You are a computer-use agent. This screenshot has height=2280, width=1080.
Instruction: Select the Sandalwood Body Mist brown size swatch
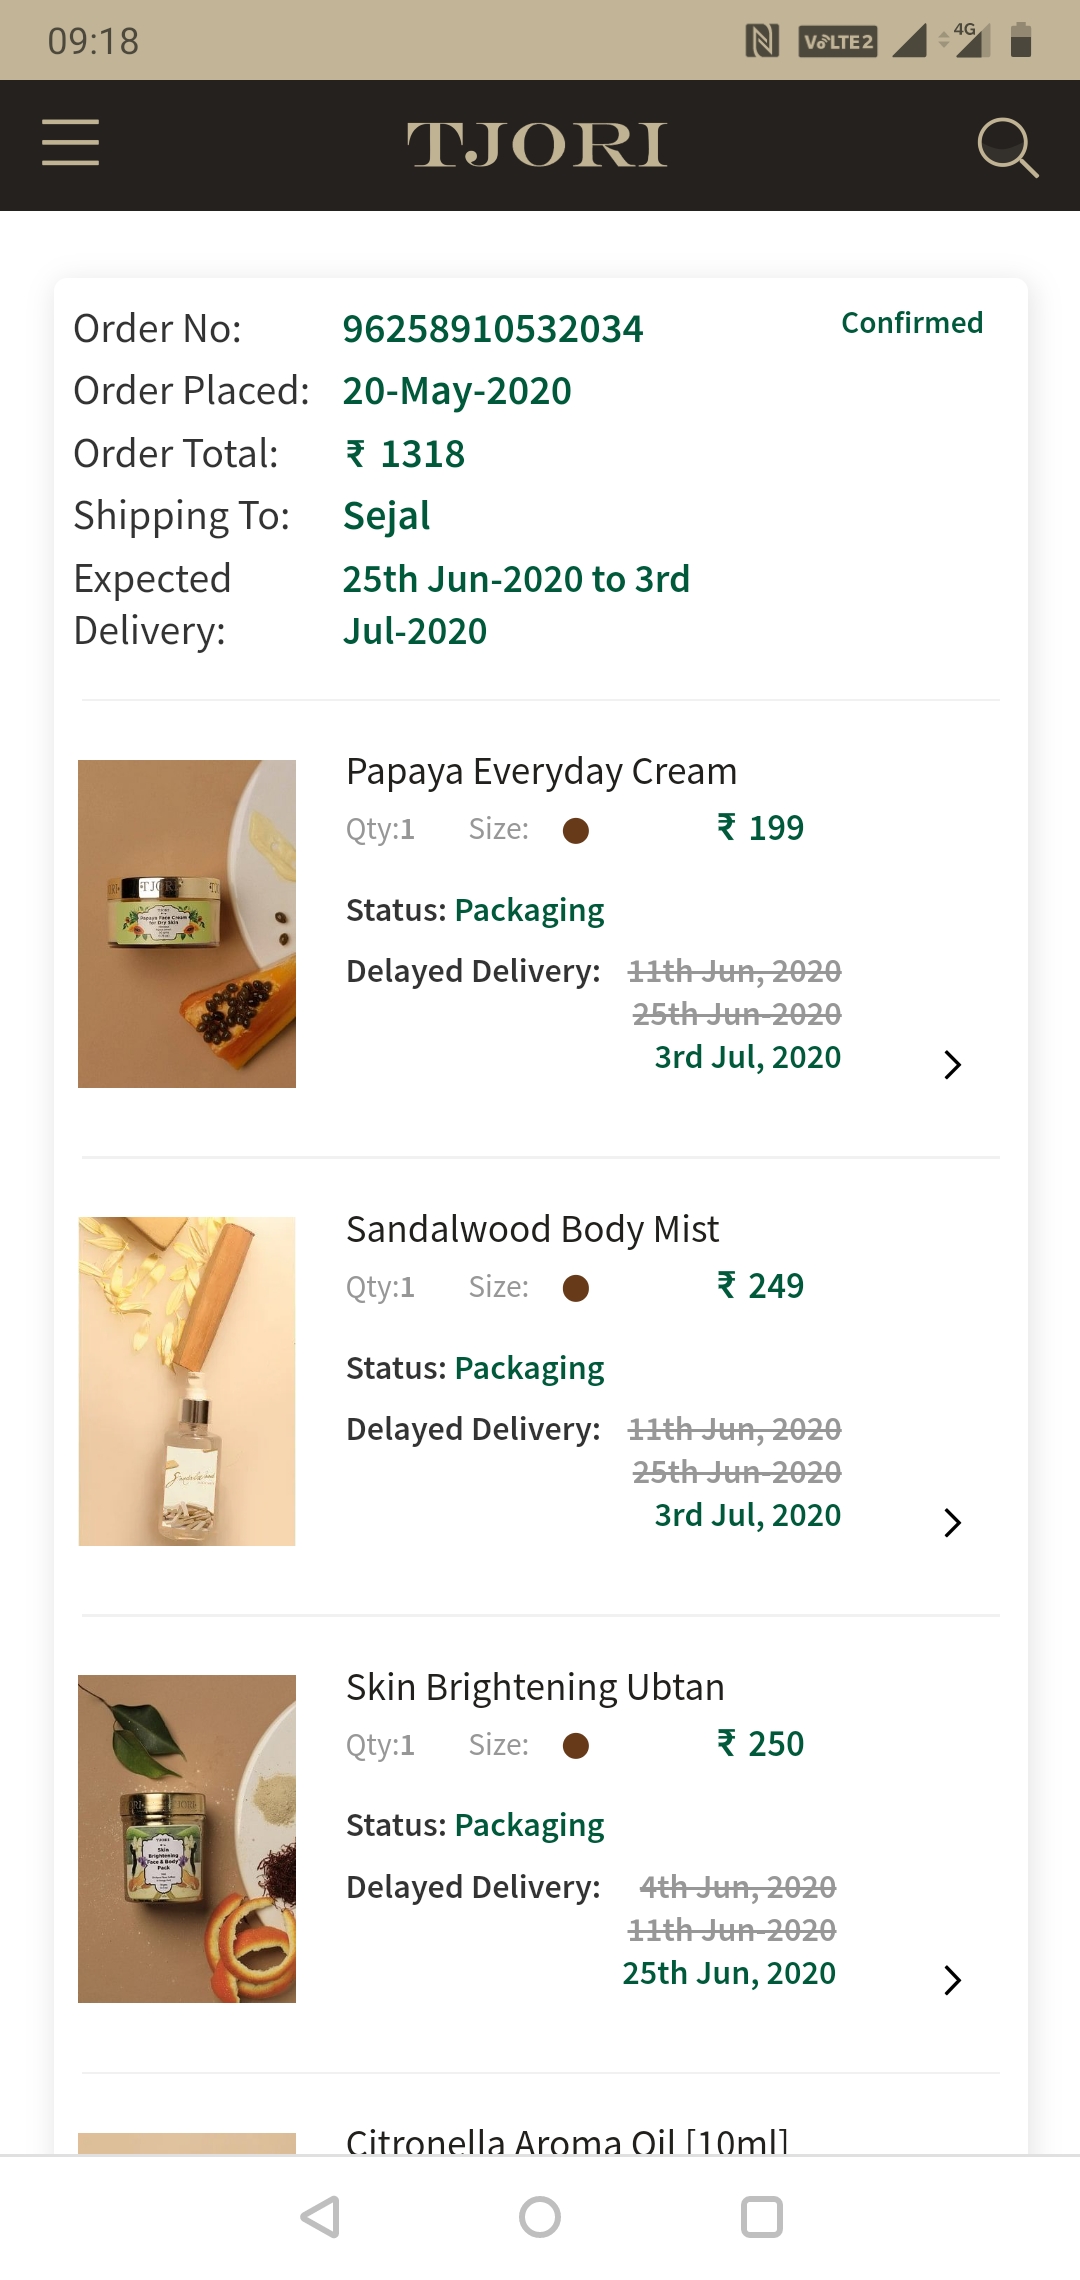(x=576, y=1289)
